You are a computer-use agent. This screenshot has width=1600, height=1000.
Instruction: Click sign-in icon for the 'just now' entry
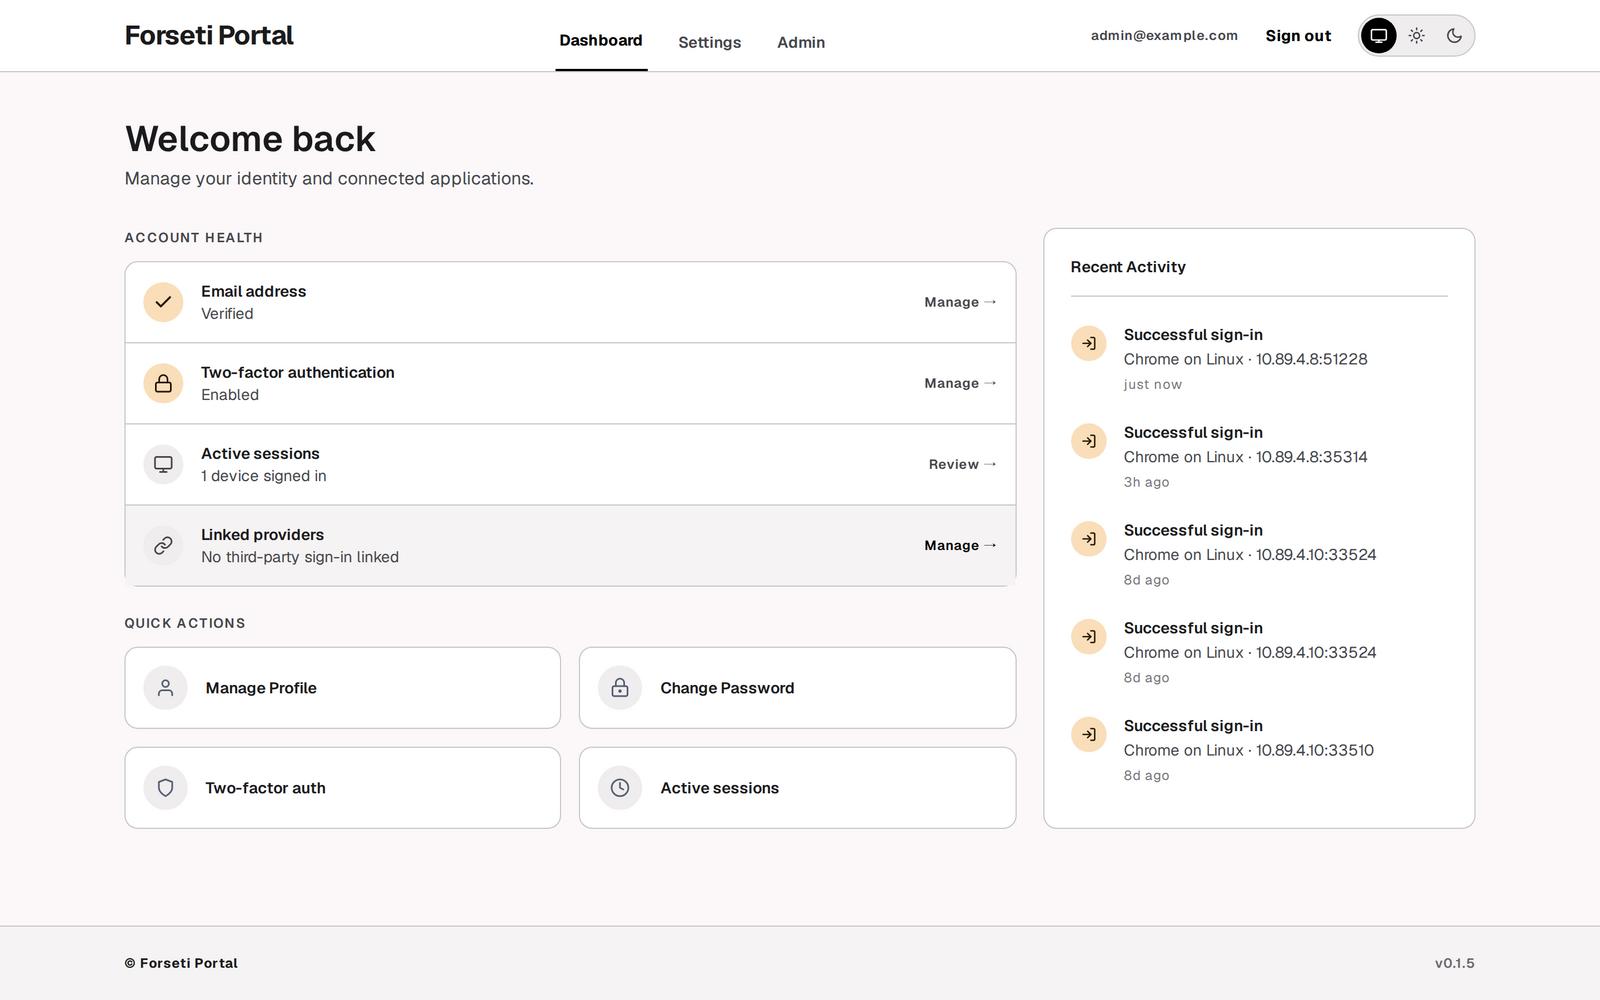tap(1089, 343)
